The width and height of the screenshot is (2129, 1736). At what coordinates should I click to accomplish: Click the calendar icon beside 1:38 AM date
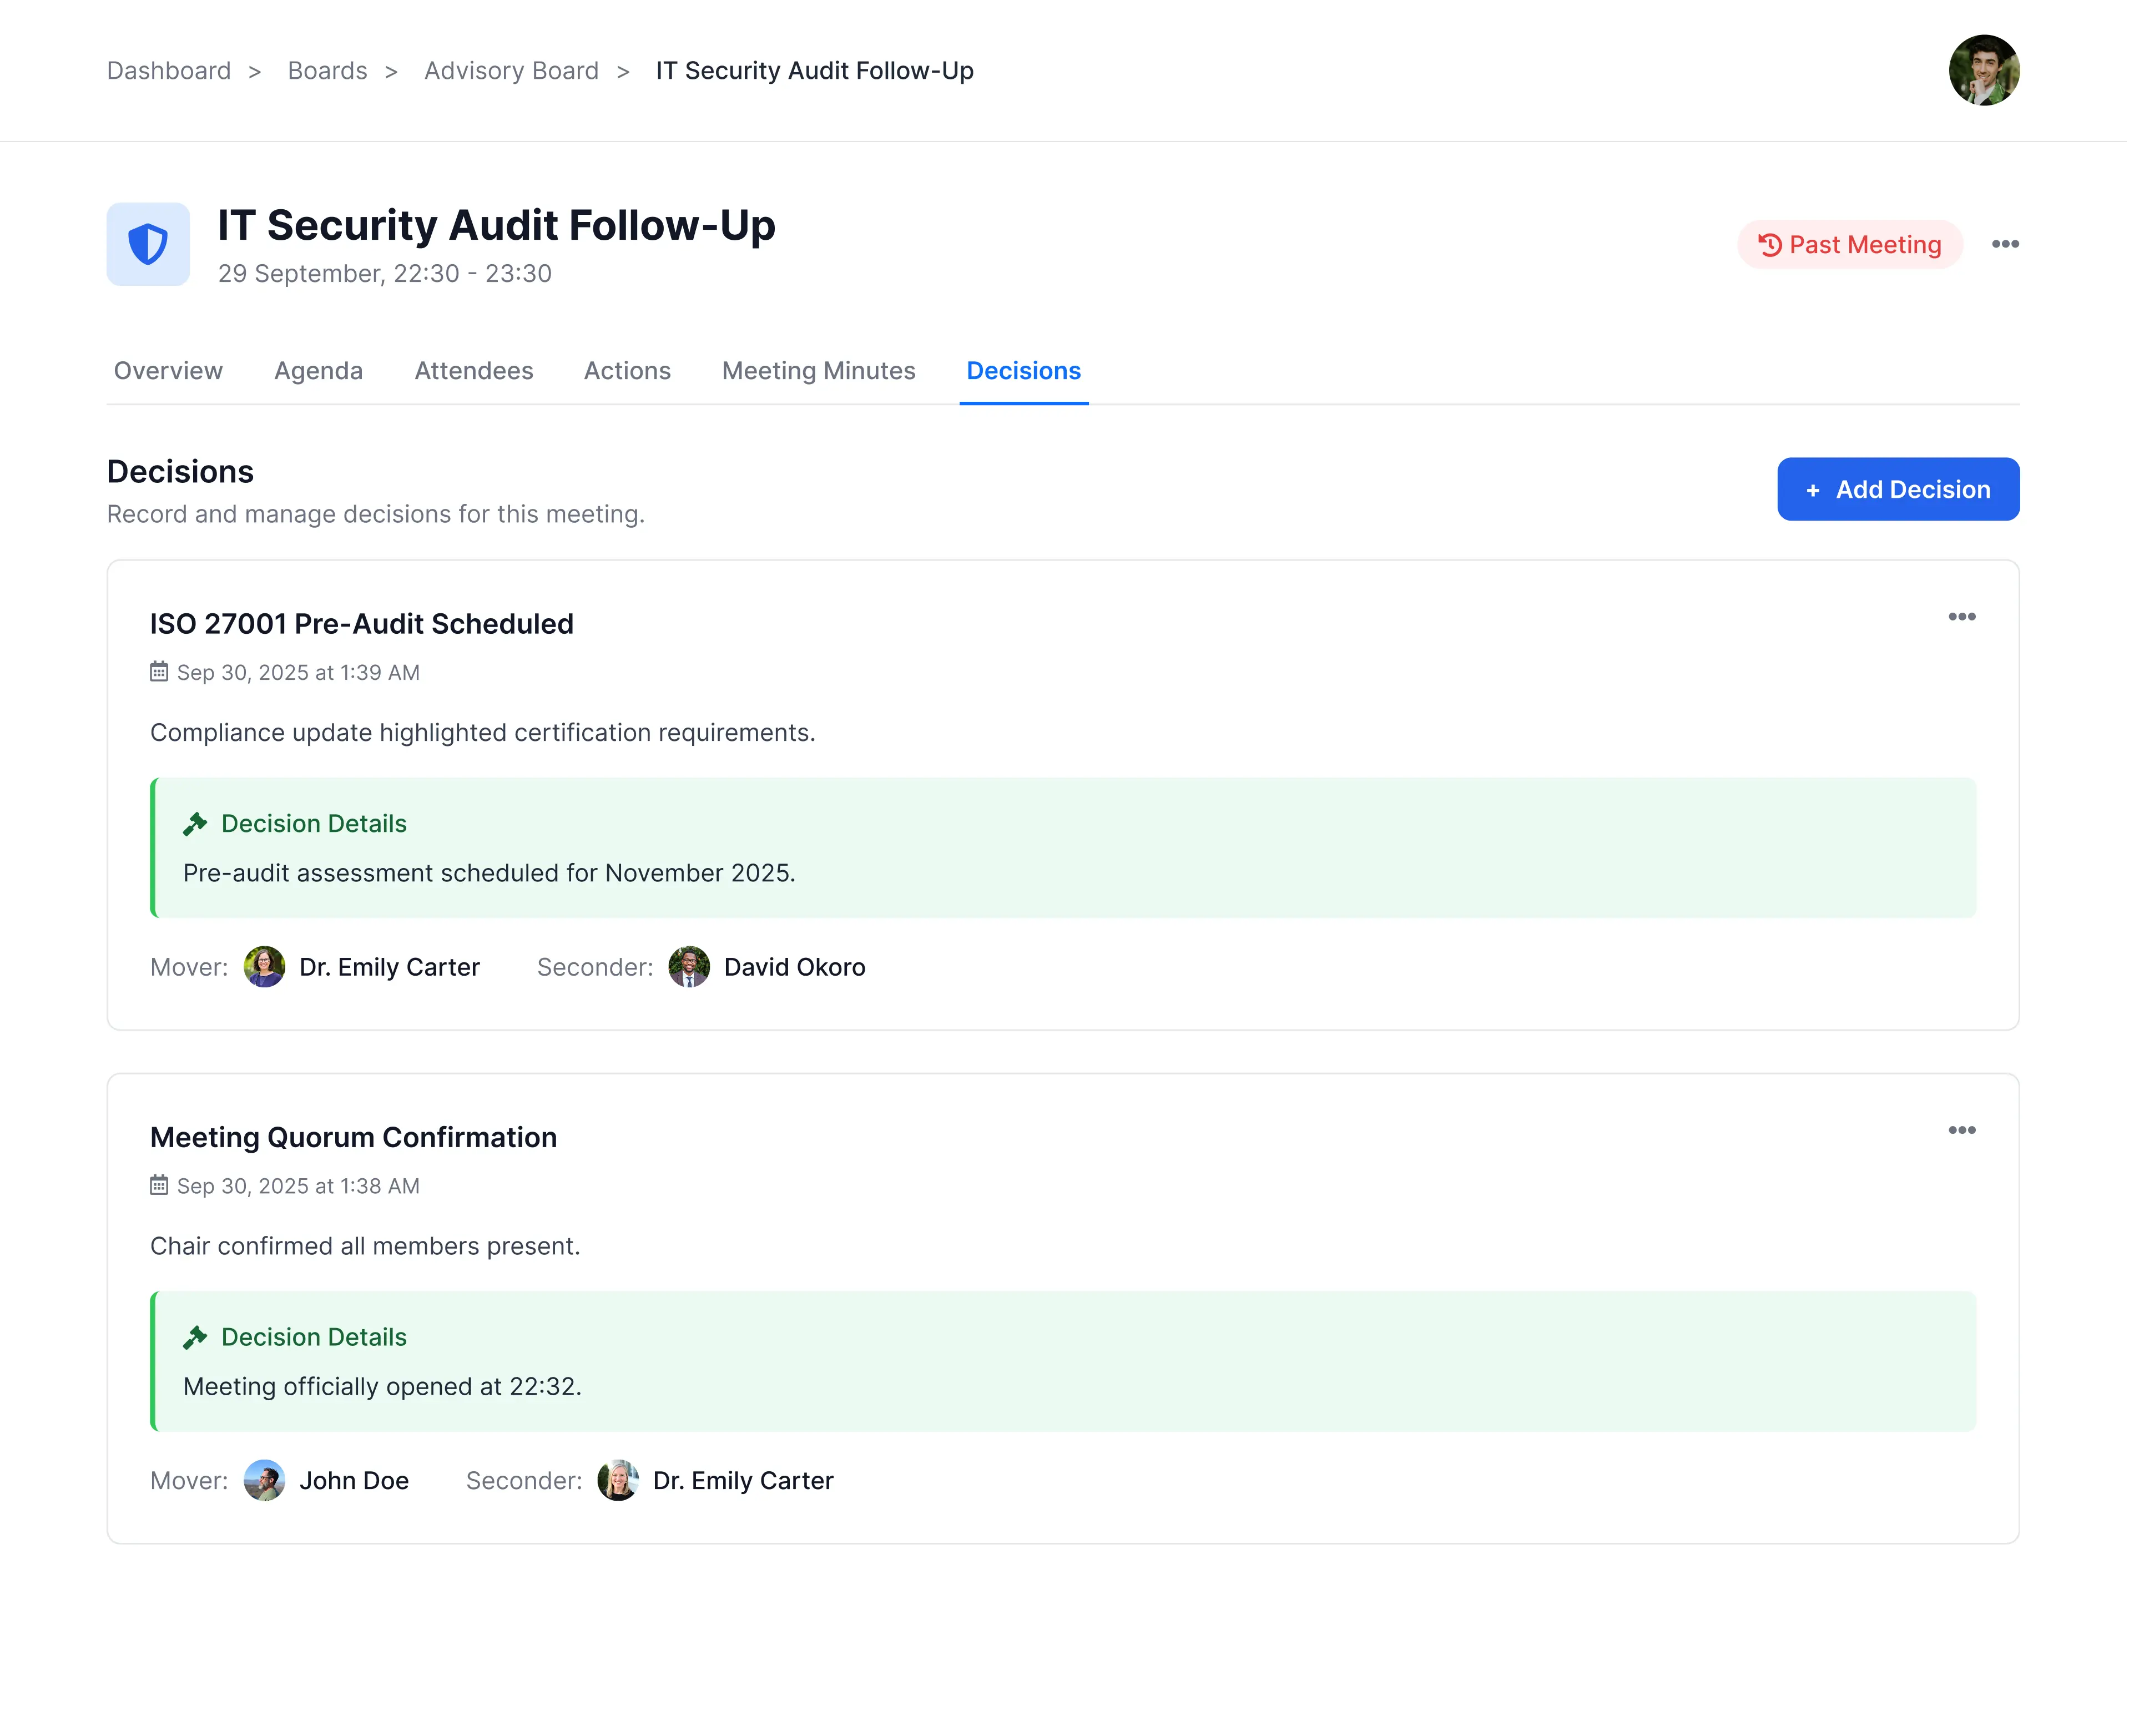[159, 1185]
